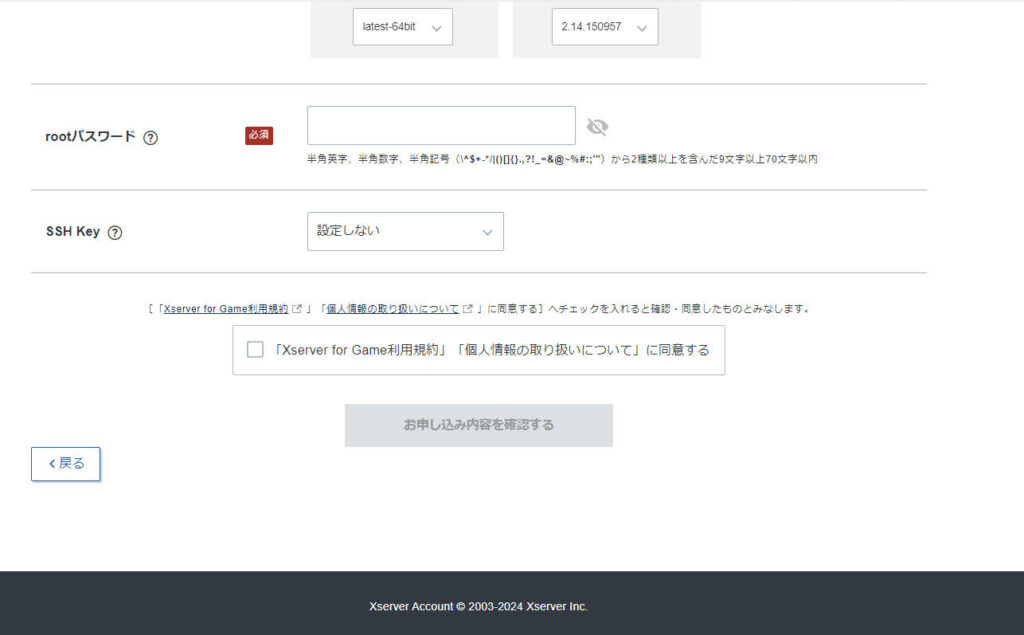
Task: Click the red 必須 badge
Action: click(259, 135)
